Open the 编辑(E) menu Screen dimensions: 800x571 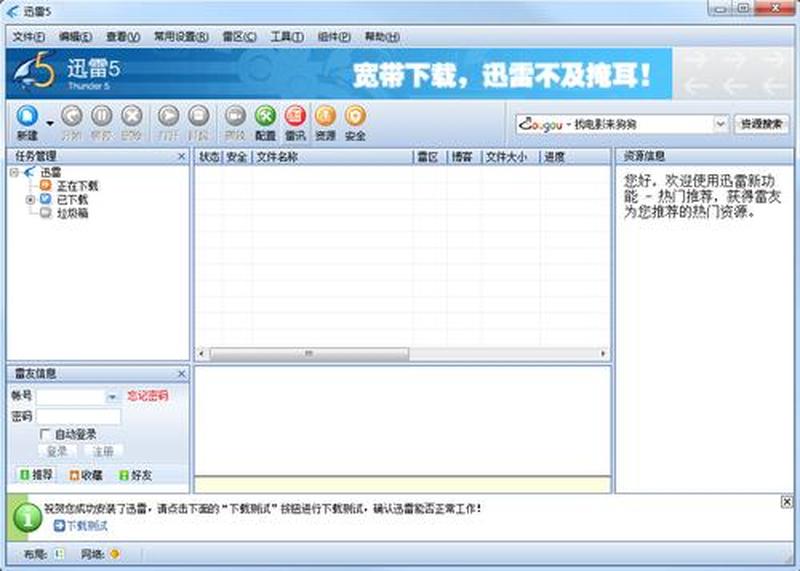point(75,37)
